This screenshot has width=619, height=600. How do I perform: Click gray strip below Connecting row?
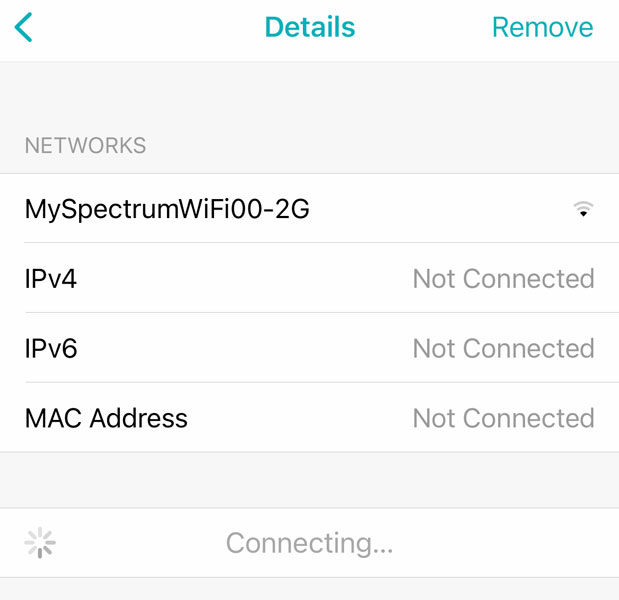coord(309,589)
